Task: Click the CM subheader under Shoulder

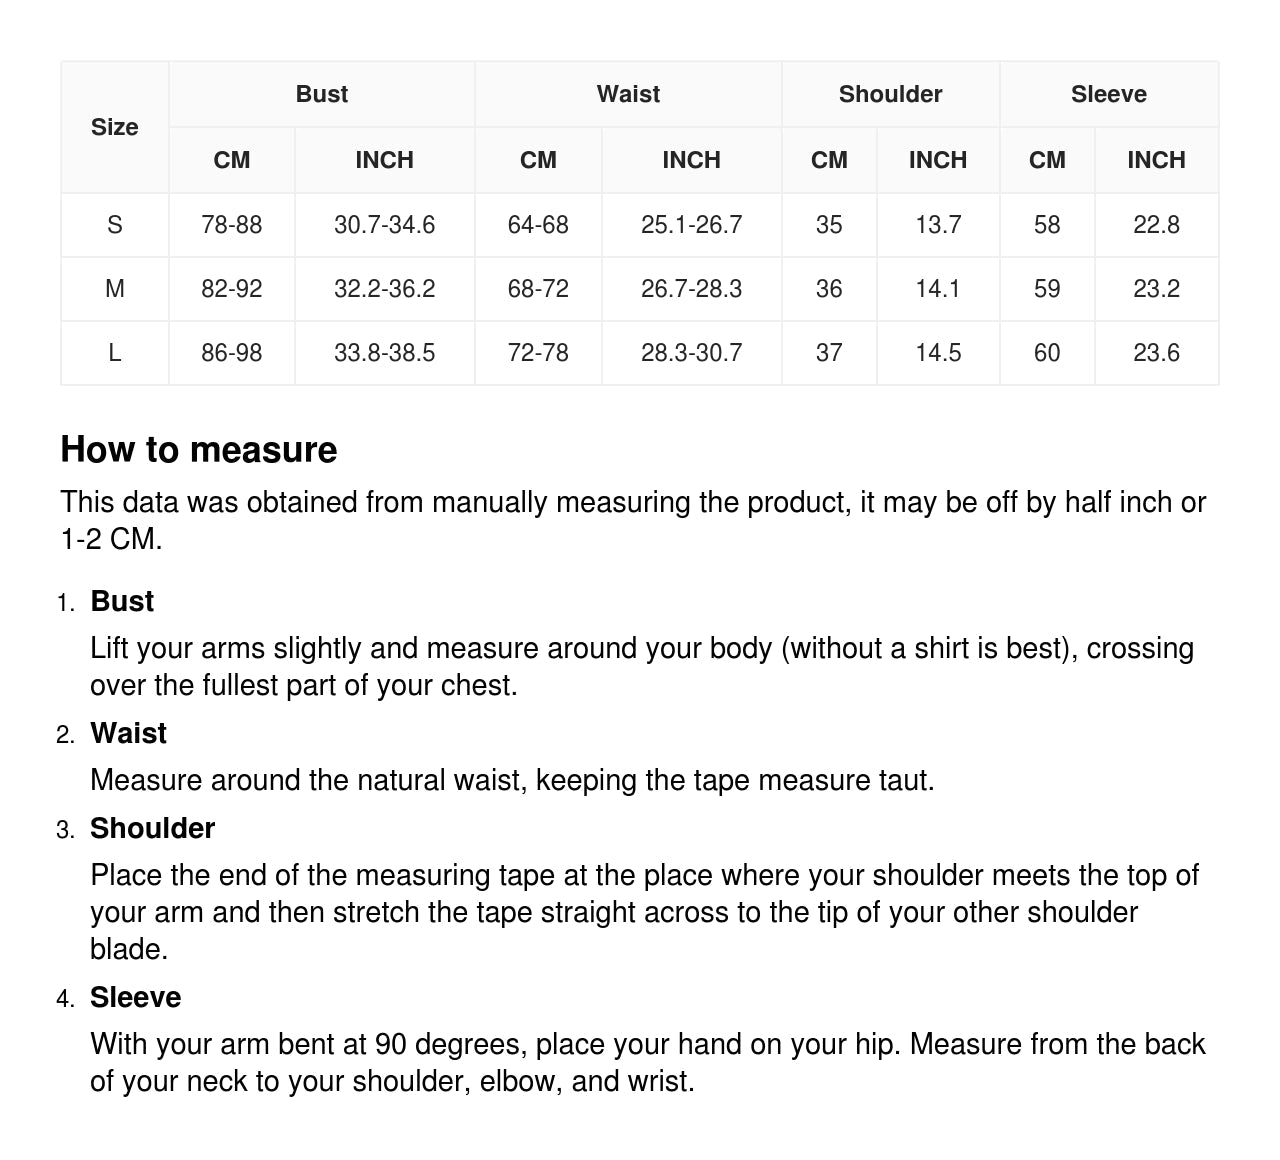Action: 829,160
